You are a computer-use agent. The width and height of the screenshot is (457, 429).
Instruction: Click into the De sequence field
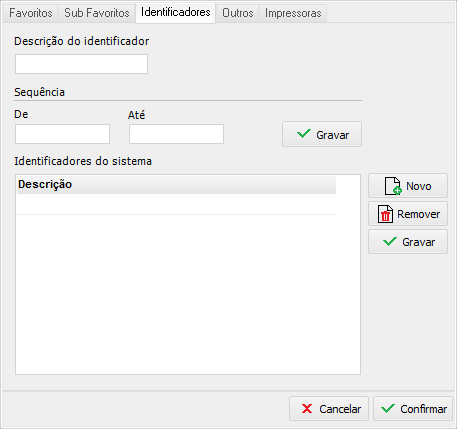62,134
